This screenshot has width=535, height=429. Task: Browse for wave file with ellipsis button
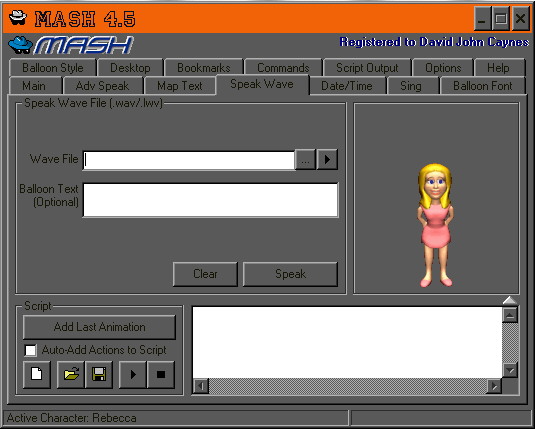(305, 159)
